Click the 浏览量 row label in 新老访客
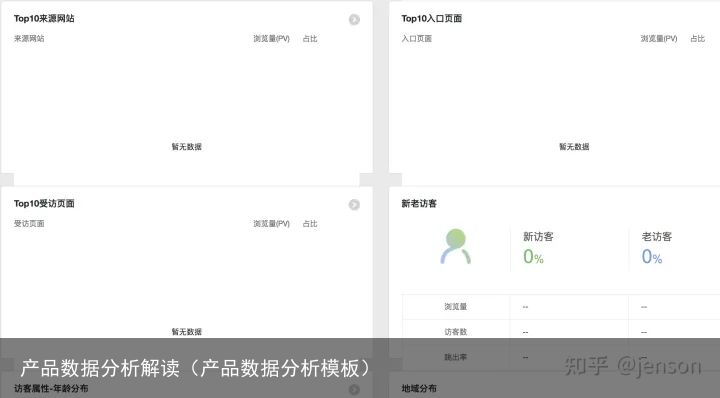Viewport: 720px width, 398px height. pos(456,307)
